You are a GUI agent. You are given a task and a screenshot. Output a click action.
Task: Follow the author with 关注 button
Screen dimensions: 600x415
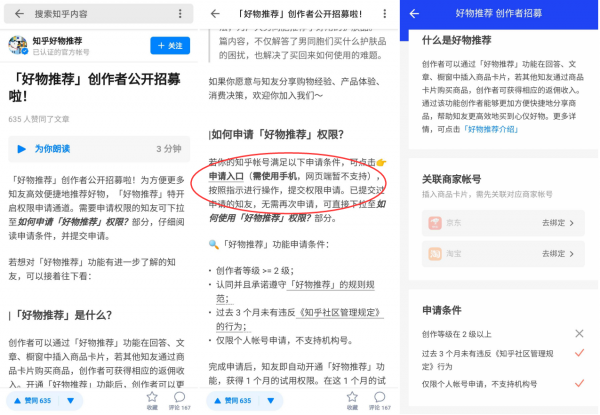coord(170,46)
